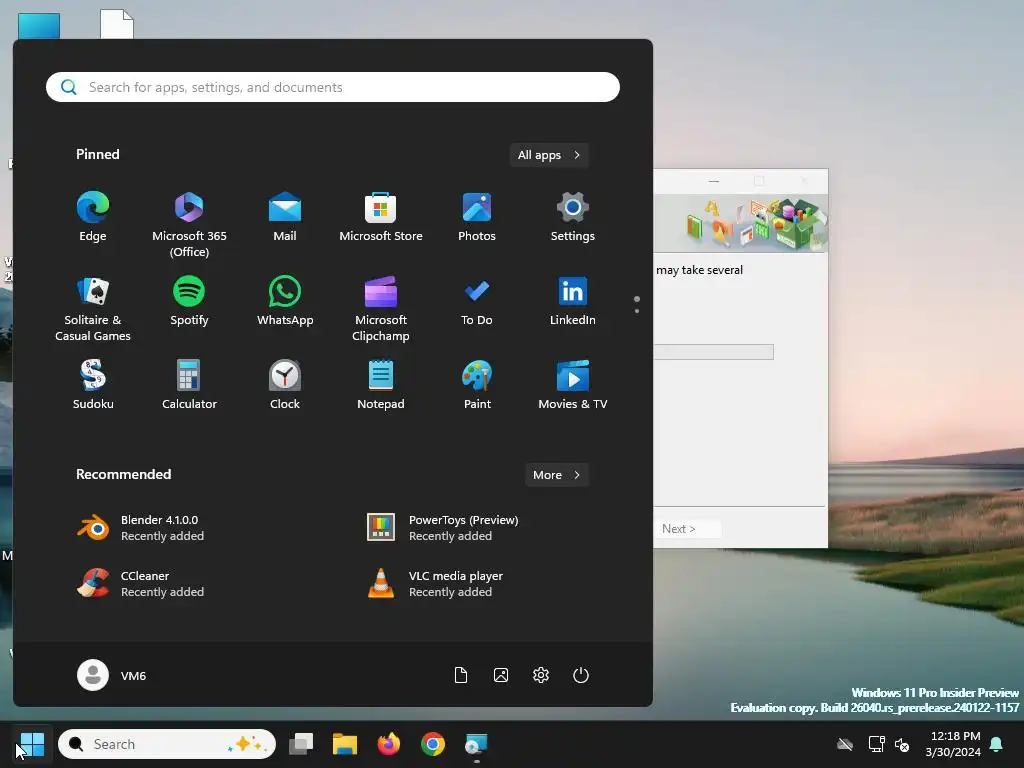
Task: Open Solitaire & Casual Games
Action: 93,308
